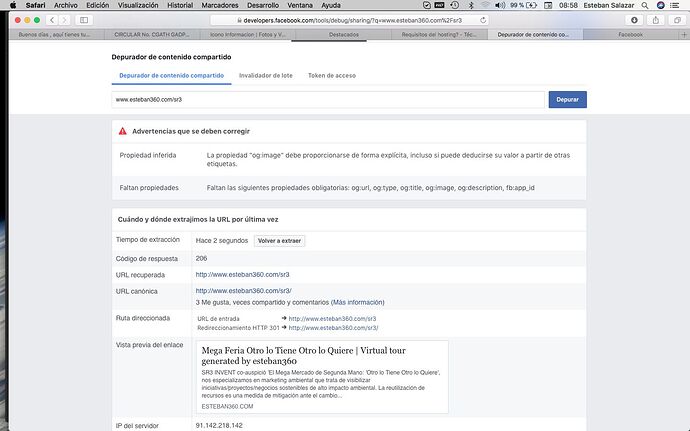The image size is (690, 431).
Task: Go back with Safari's back arrow
Action: pyautogui.click(x=52, y=20)
